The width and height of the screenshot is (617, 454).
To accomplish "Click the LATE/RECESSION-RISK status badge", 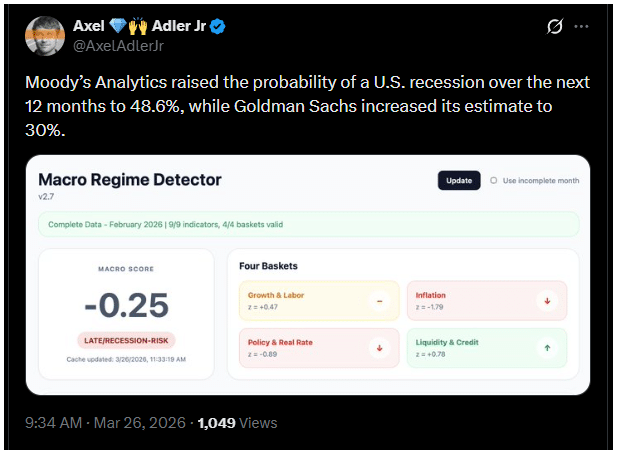I will pos(125,341).
